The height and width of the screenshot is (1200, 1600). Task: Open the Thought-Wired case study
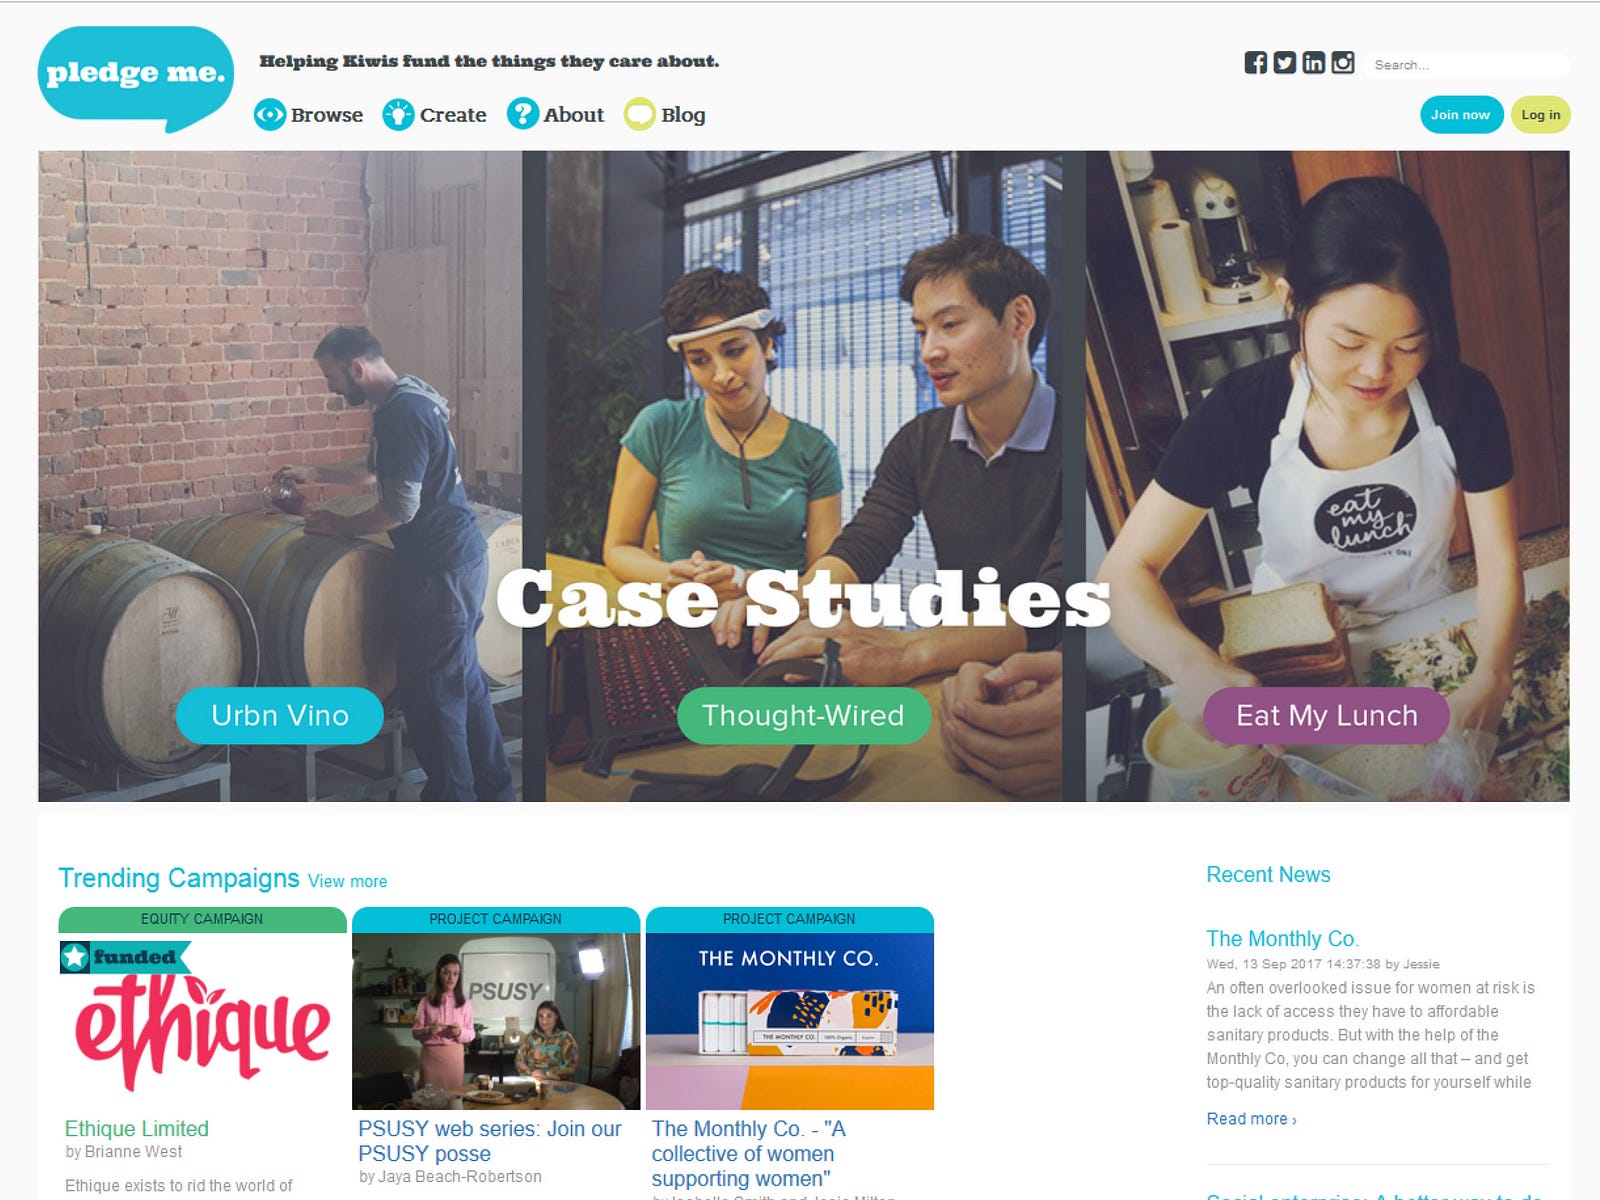point(803,715)
